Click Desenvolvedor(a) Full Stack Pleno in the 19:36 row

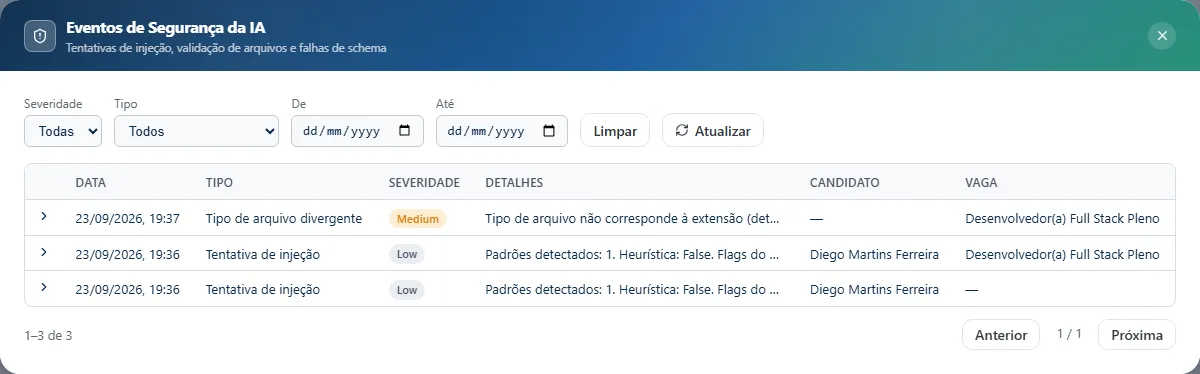[1062, 254]
